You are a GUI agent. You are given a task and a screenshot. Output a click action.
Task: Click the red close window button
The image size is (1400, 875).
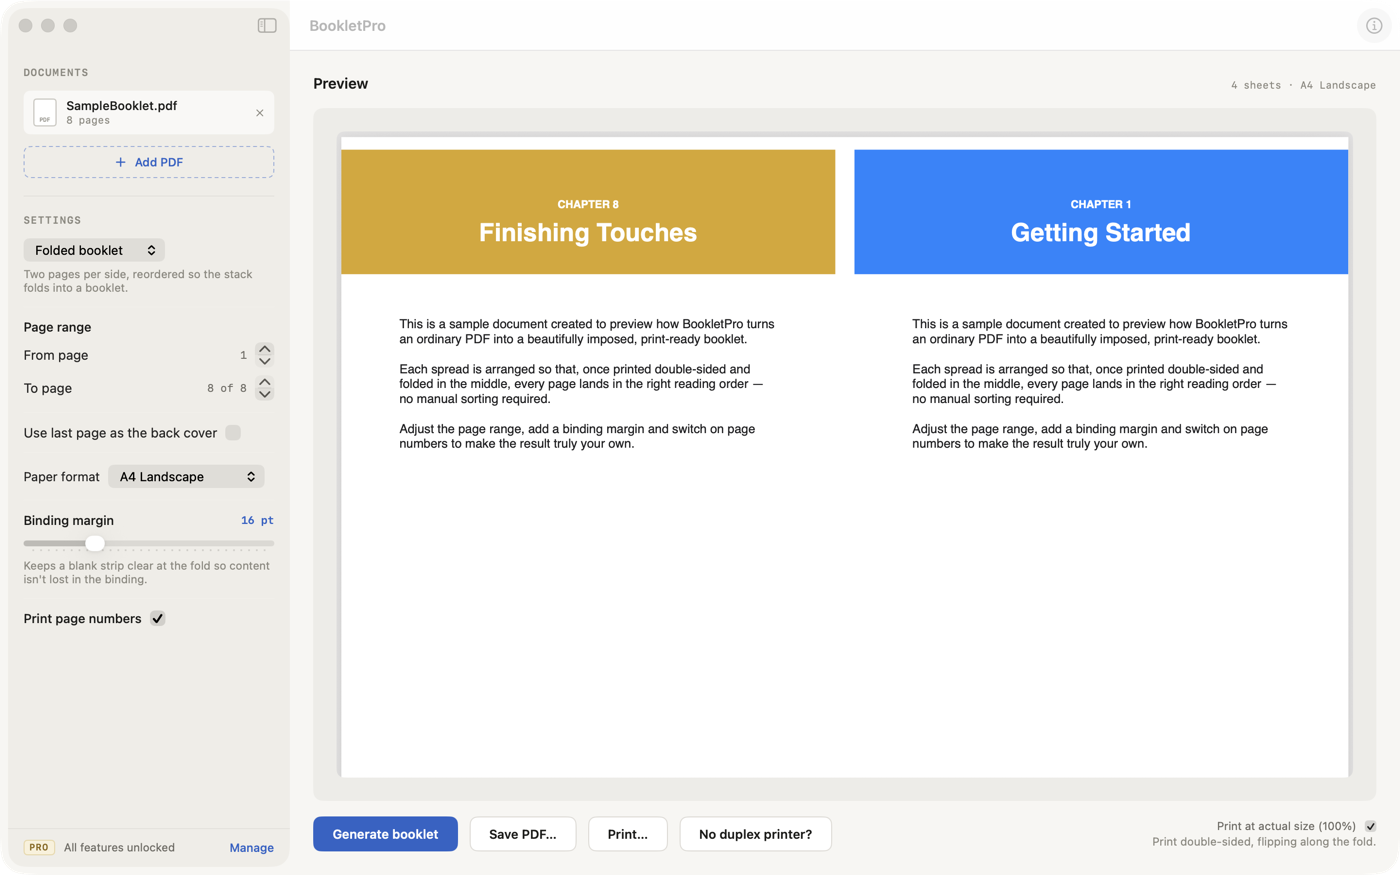(26, 25)
